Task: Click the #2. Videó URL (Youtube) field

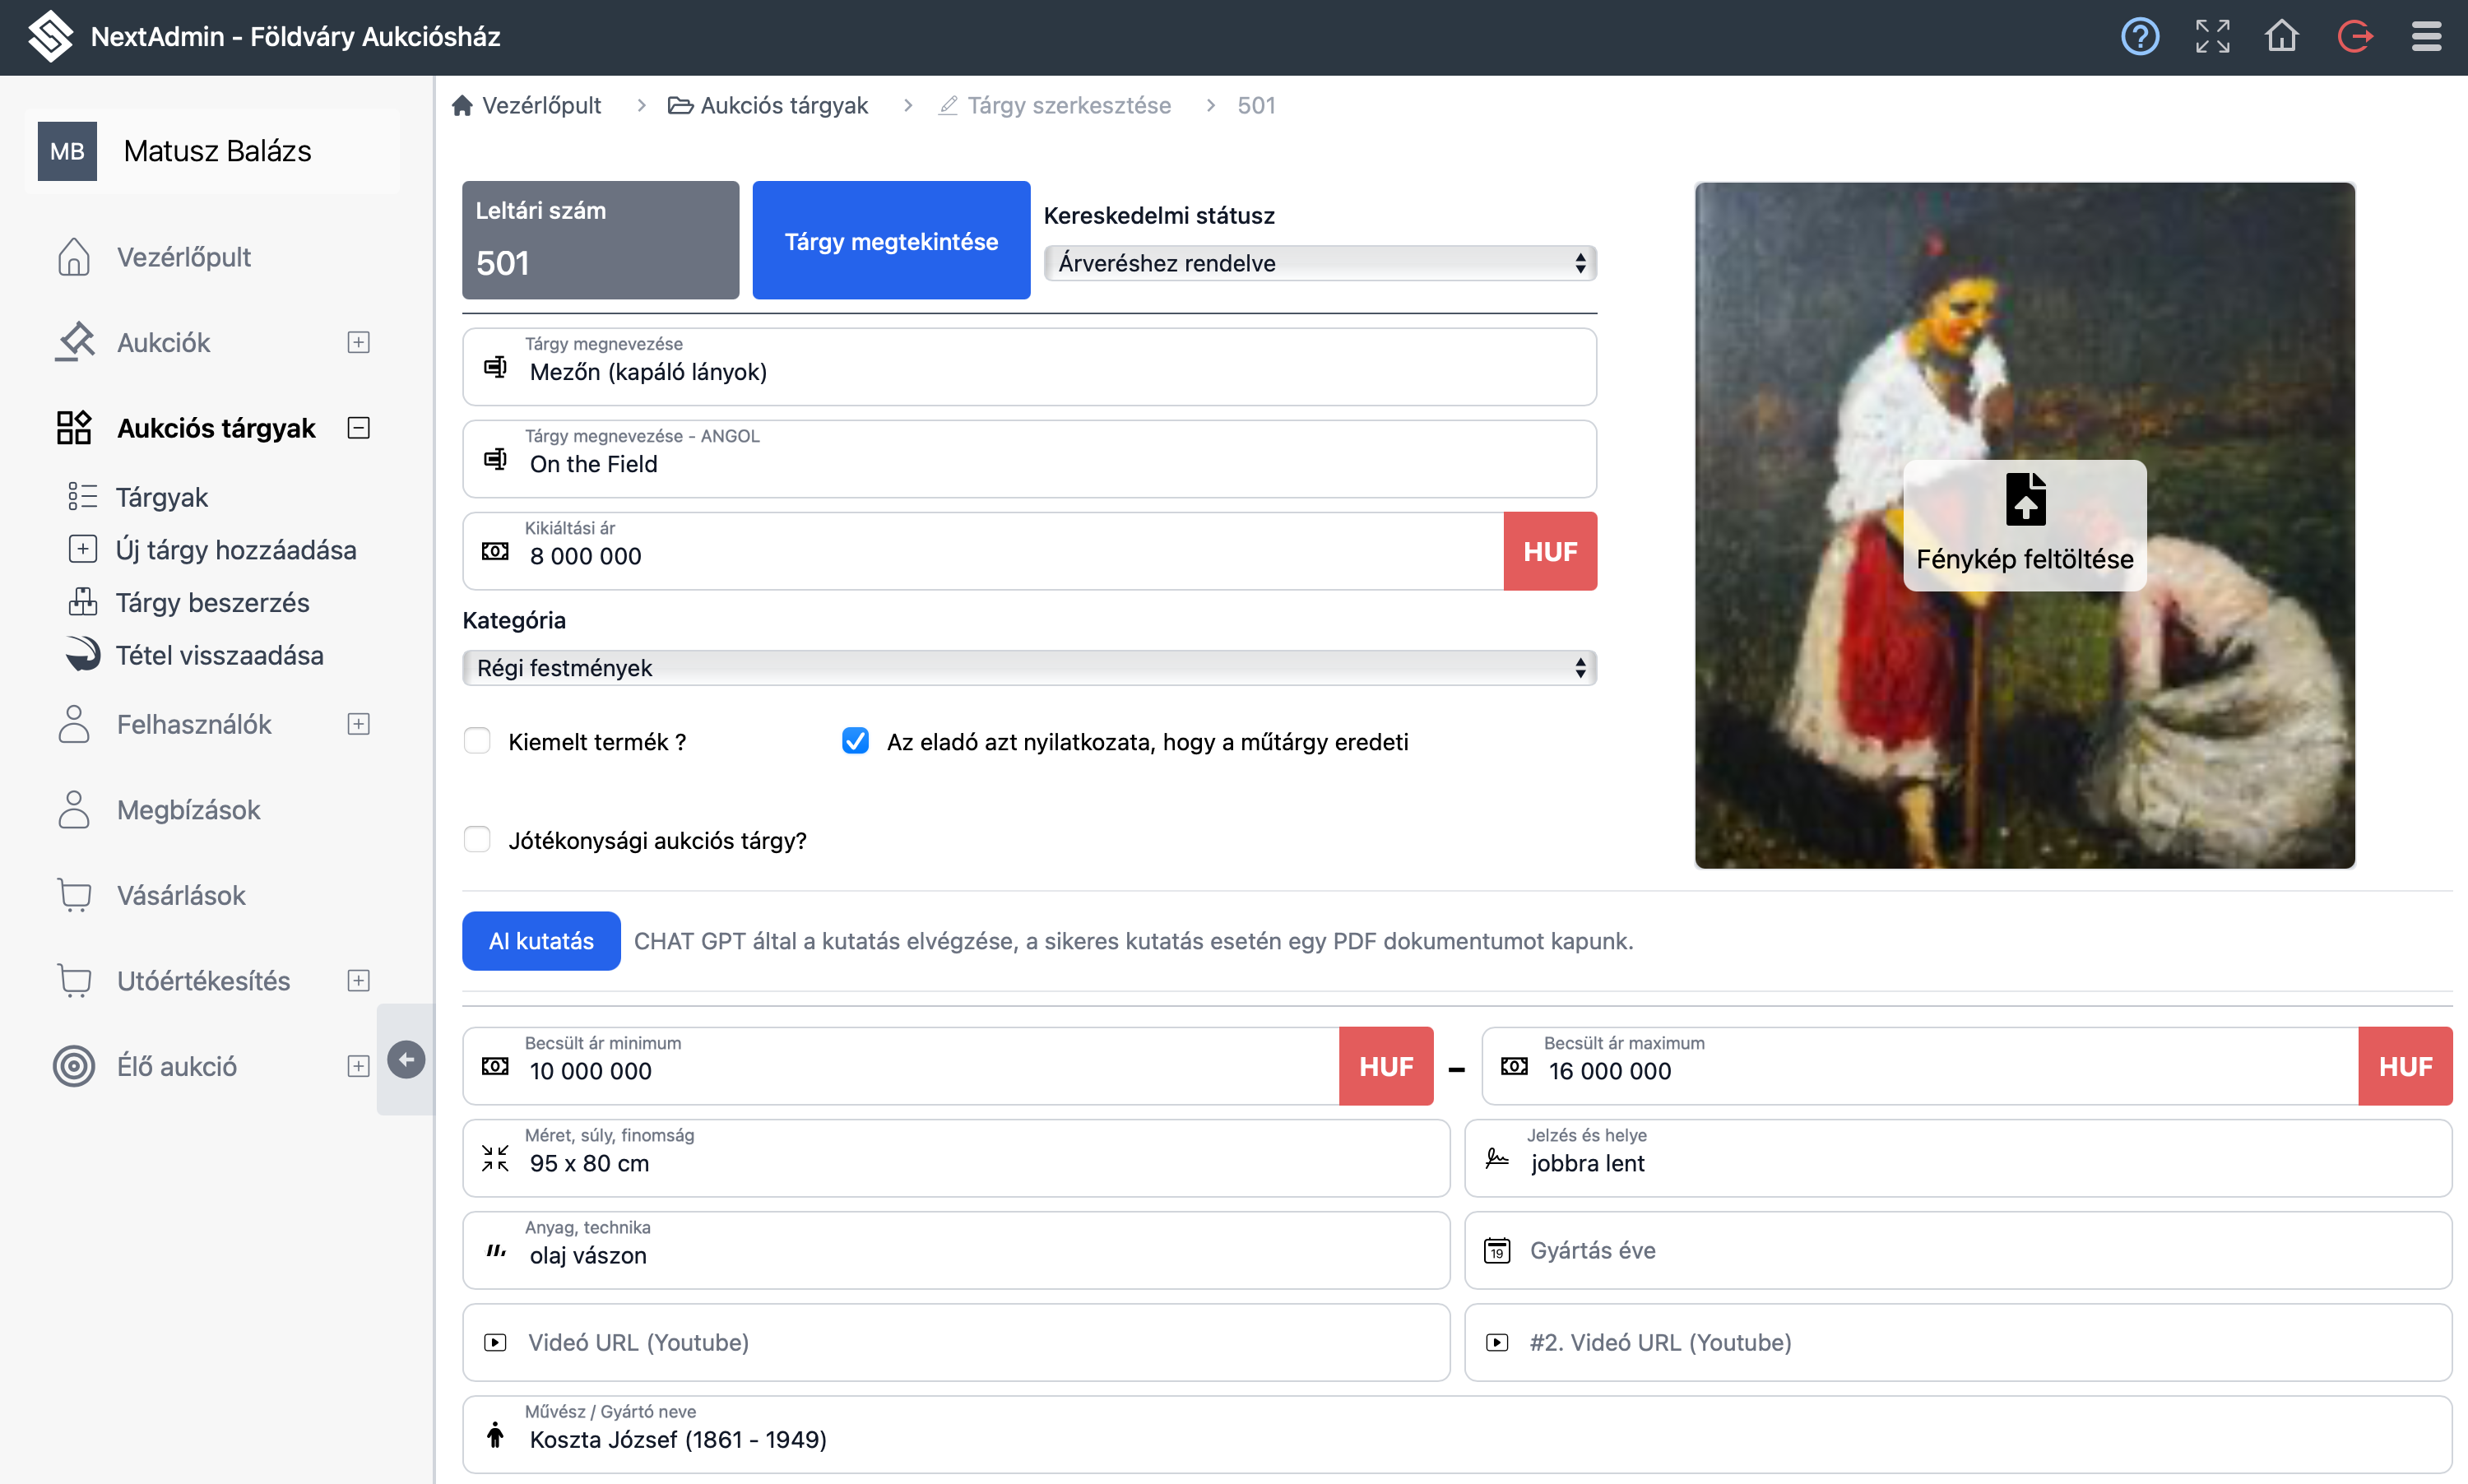Action: click(1958, 1342)
